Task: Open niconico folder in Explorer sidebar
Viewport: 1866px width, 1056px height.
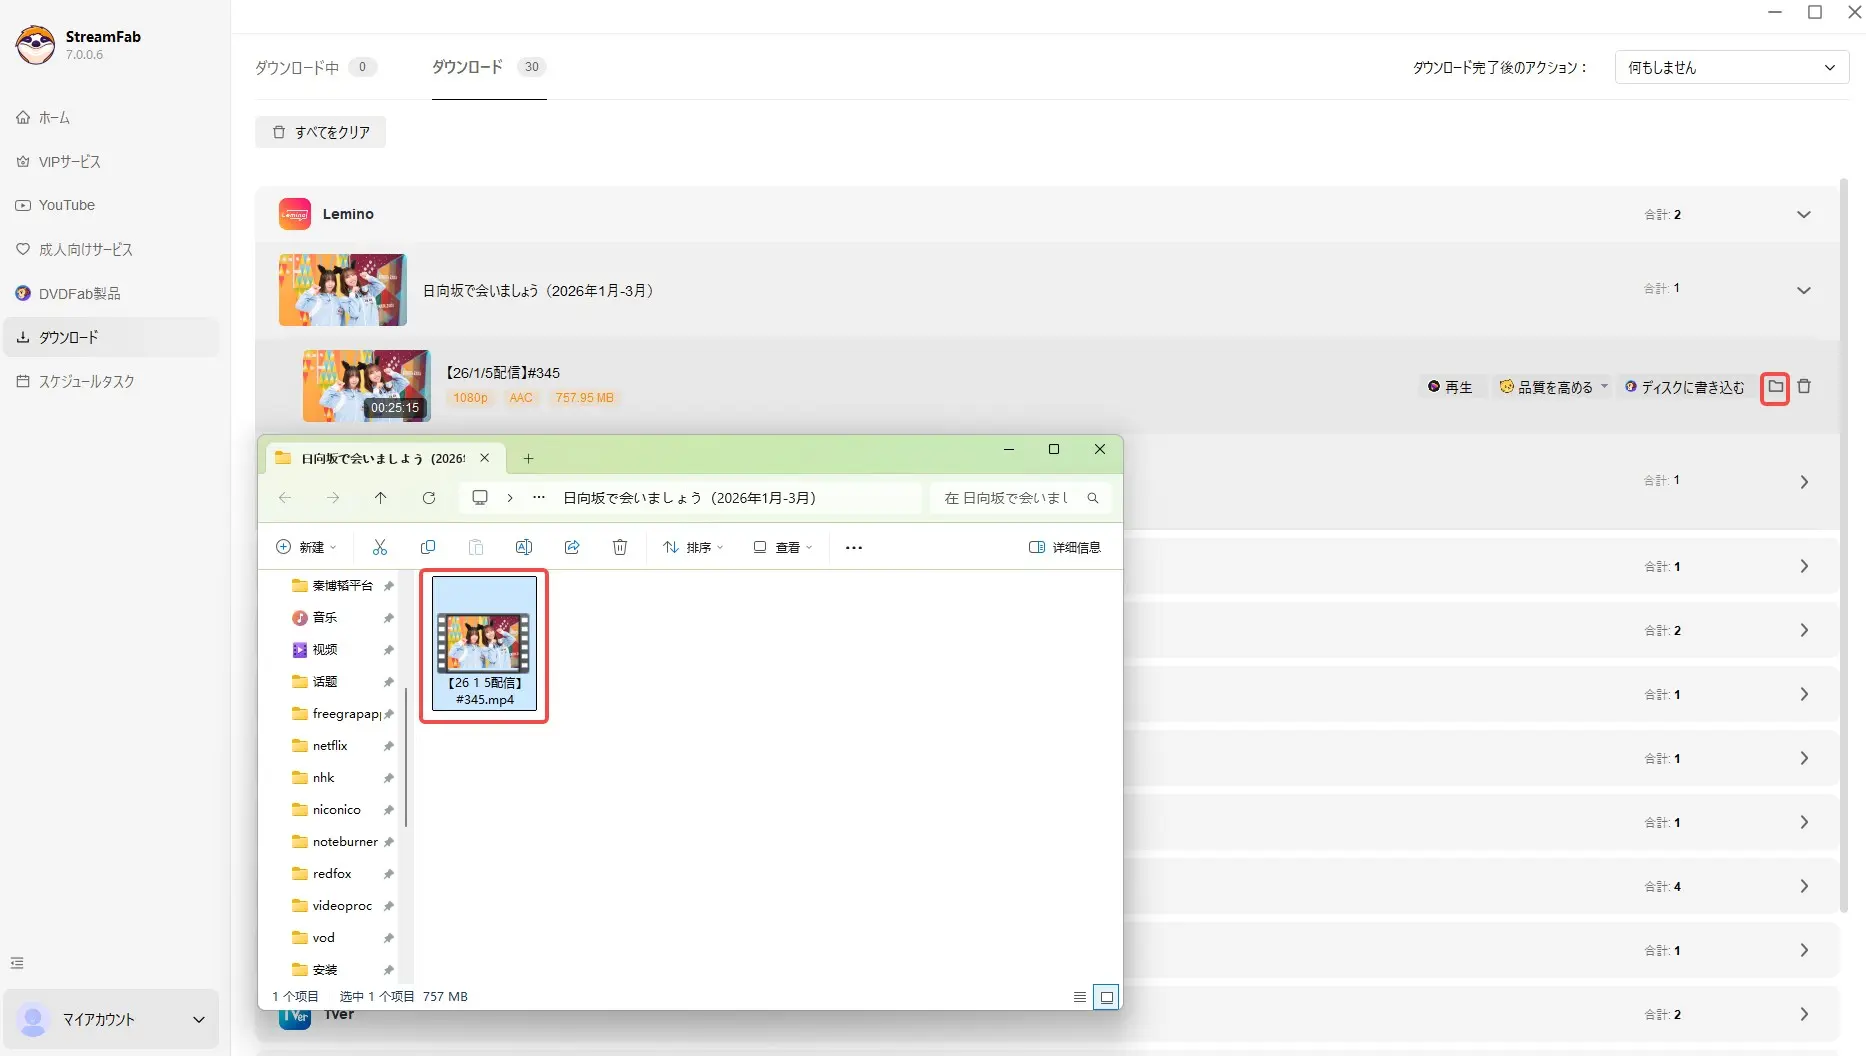Action: click(336, 809)
